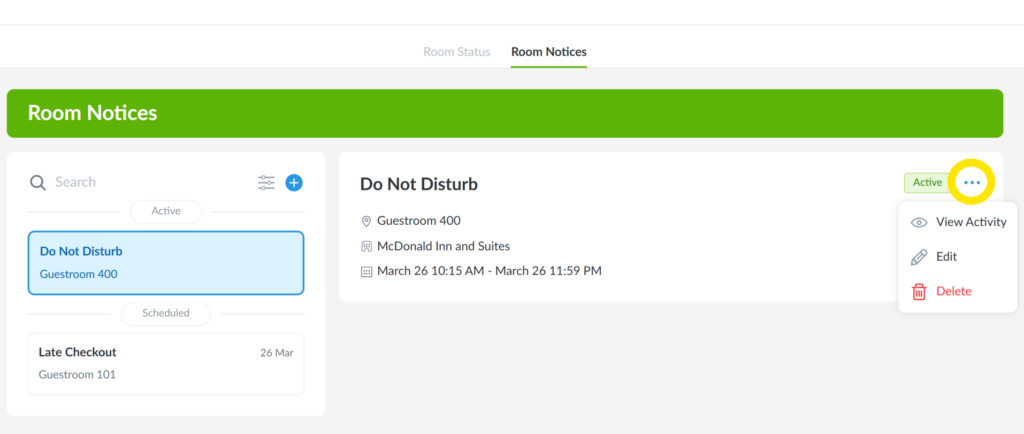Select the Do Not Disturb notice card
1024x434 pixels.
tap(166, 263)
